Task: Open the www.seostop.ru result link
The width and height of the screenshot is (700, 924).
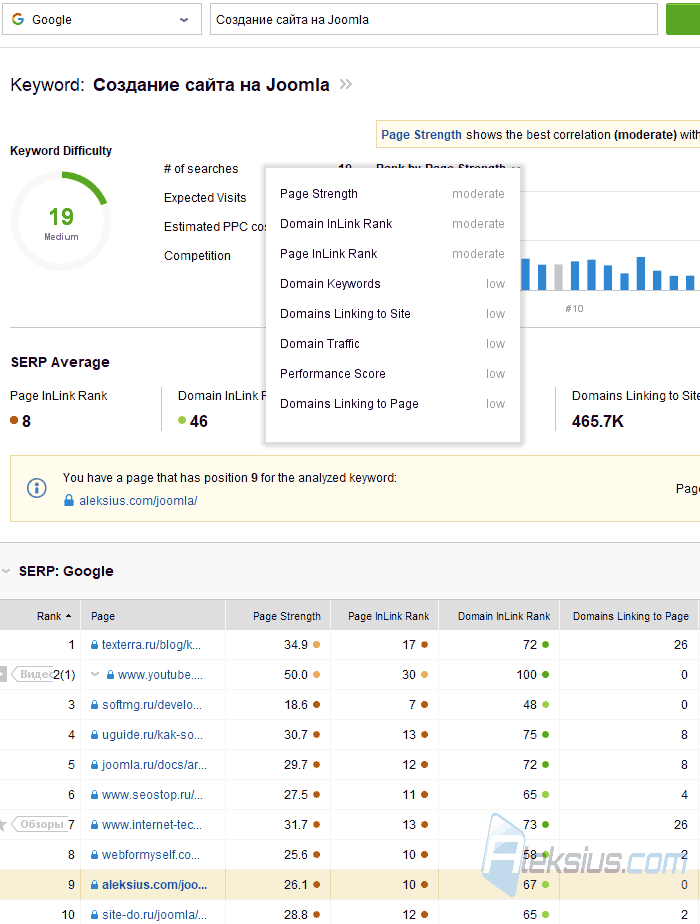Action: point(153,795)
